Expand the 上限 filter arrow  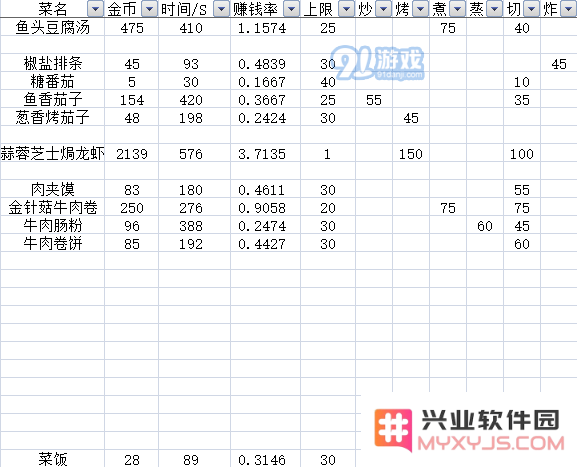pyautogui.click(x=346, y=9)
